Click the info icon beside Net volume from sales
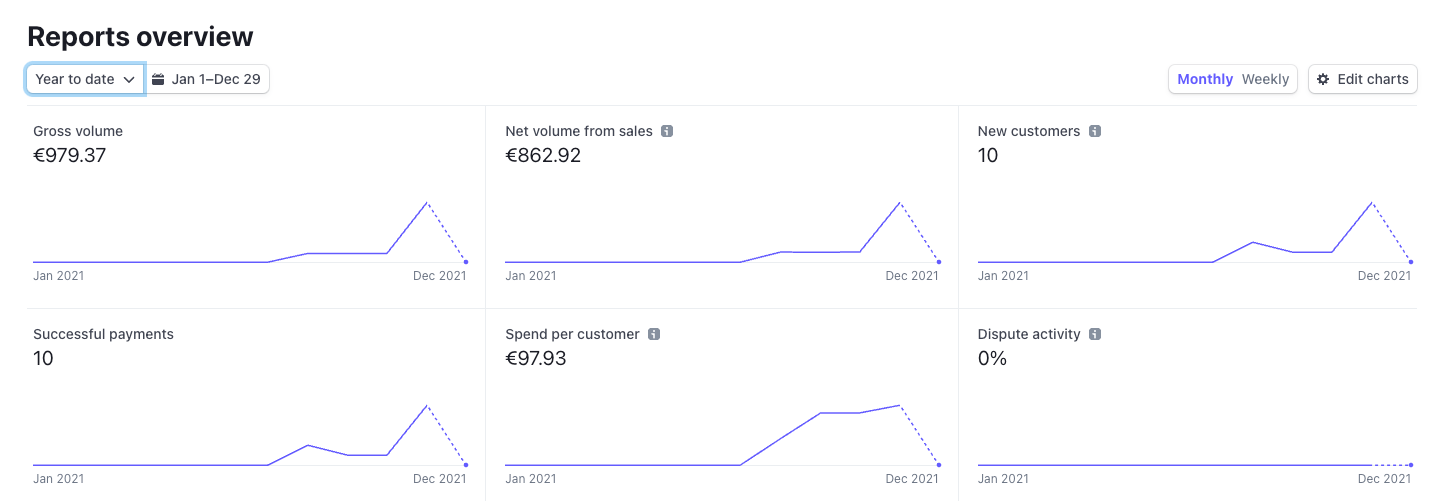 coord(667,131)
